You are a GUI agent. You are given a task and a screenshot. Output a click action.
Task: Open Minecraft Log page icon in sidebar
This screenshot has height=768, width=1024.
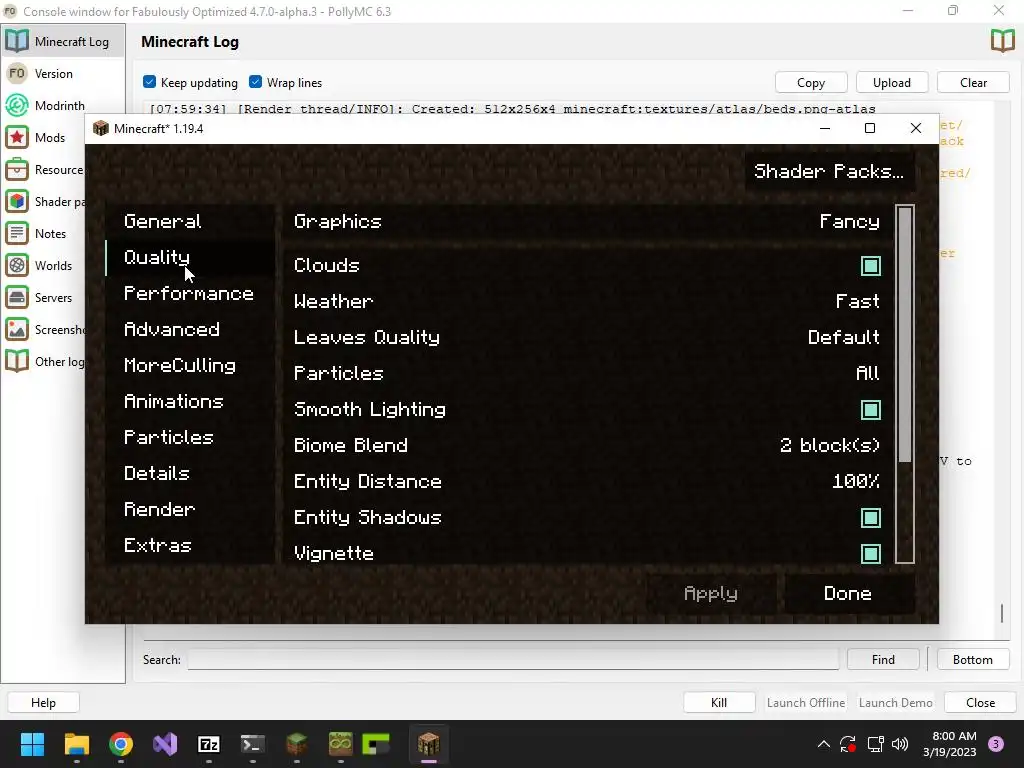17,41
